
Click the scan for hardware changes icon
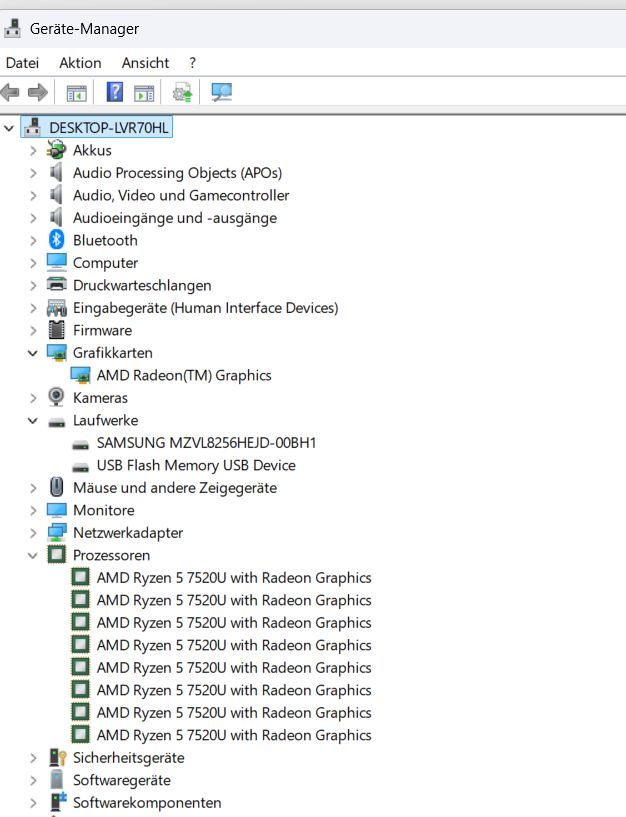(221, 93)
